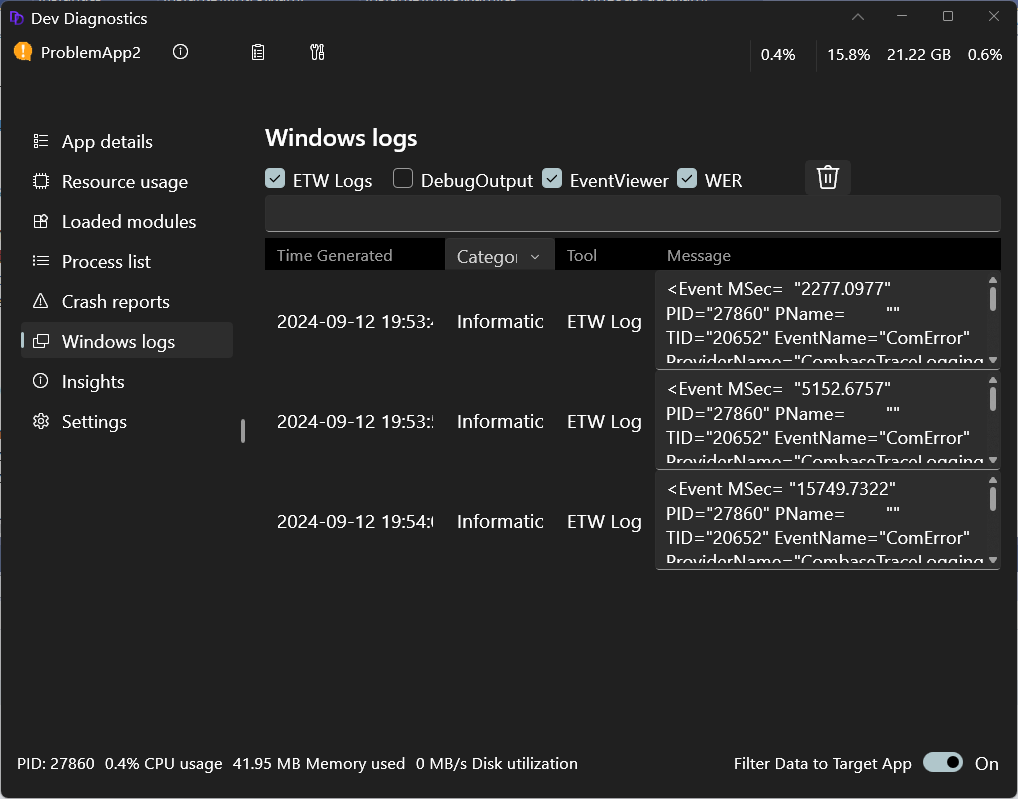Image resolution: width=1018 pixels, height=799 pixels.
Task: Click the ProblemApp2 app name
Action: click(91, 53)
